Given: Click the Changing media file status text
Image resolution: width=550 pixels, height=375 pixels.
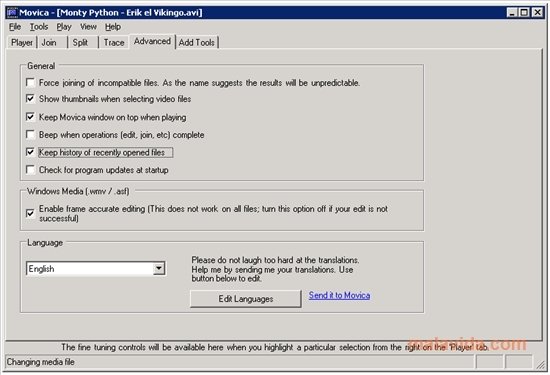Looking at the screenshot, I should pos(41,362).
